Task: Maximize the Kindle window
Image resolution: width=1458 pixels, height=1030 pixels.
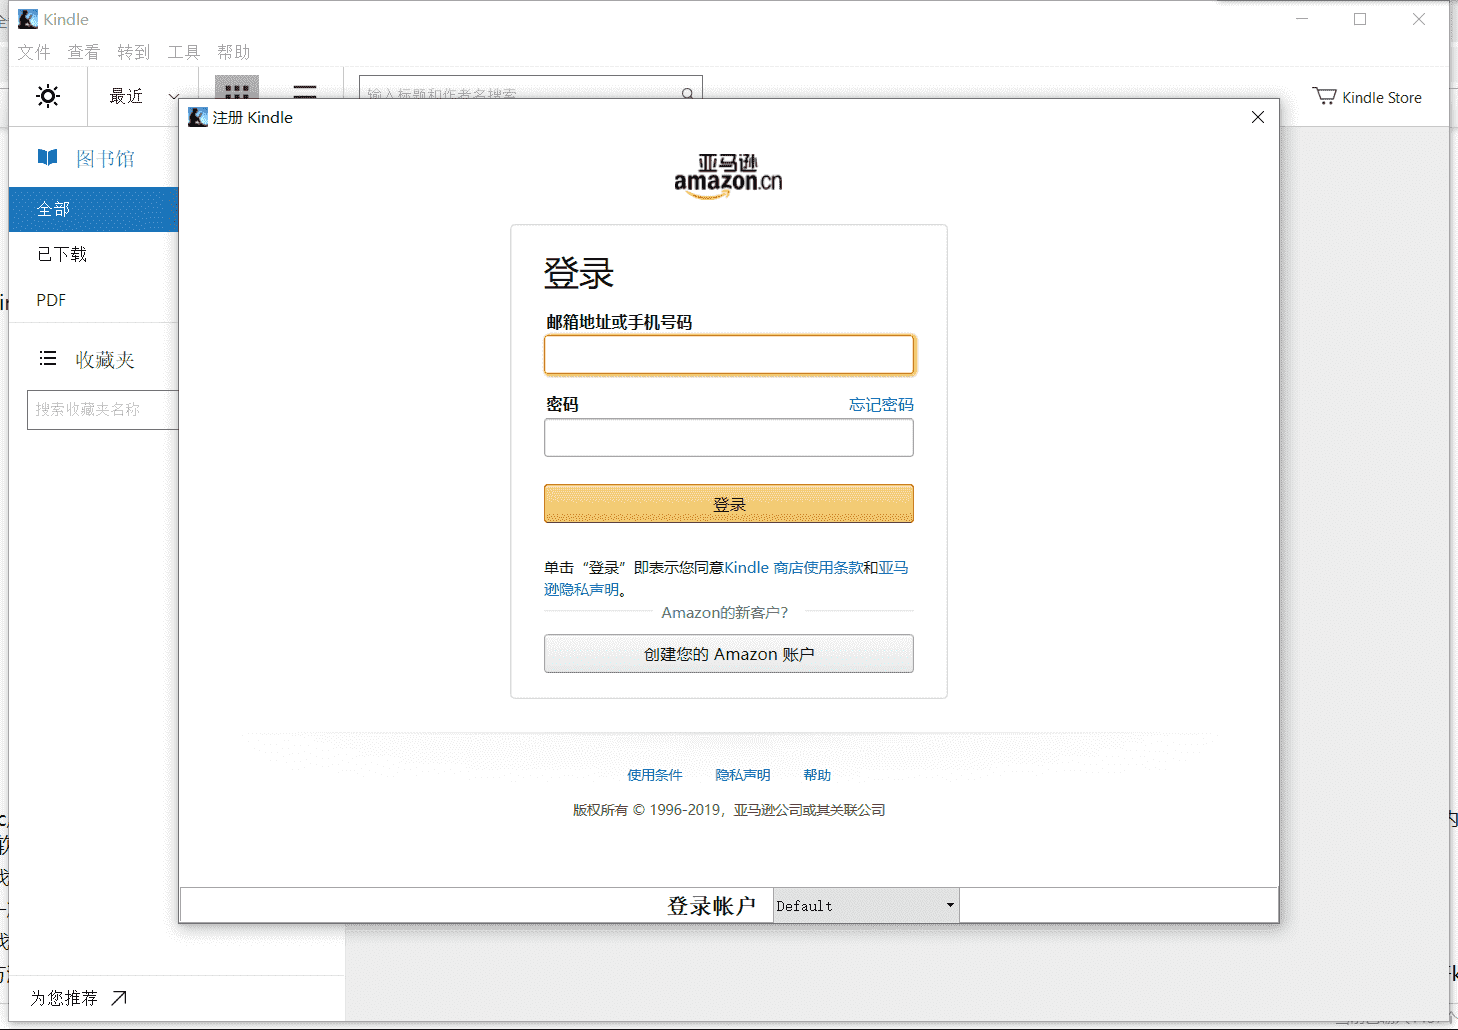Action: pos(1360,19)
